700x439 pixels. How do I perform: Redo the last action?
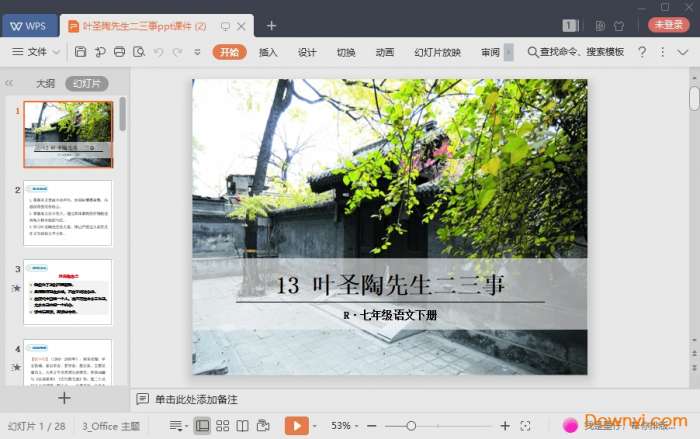[177, 52]
